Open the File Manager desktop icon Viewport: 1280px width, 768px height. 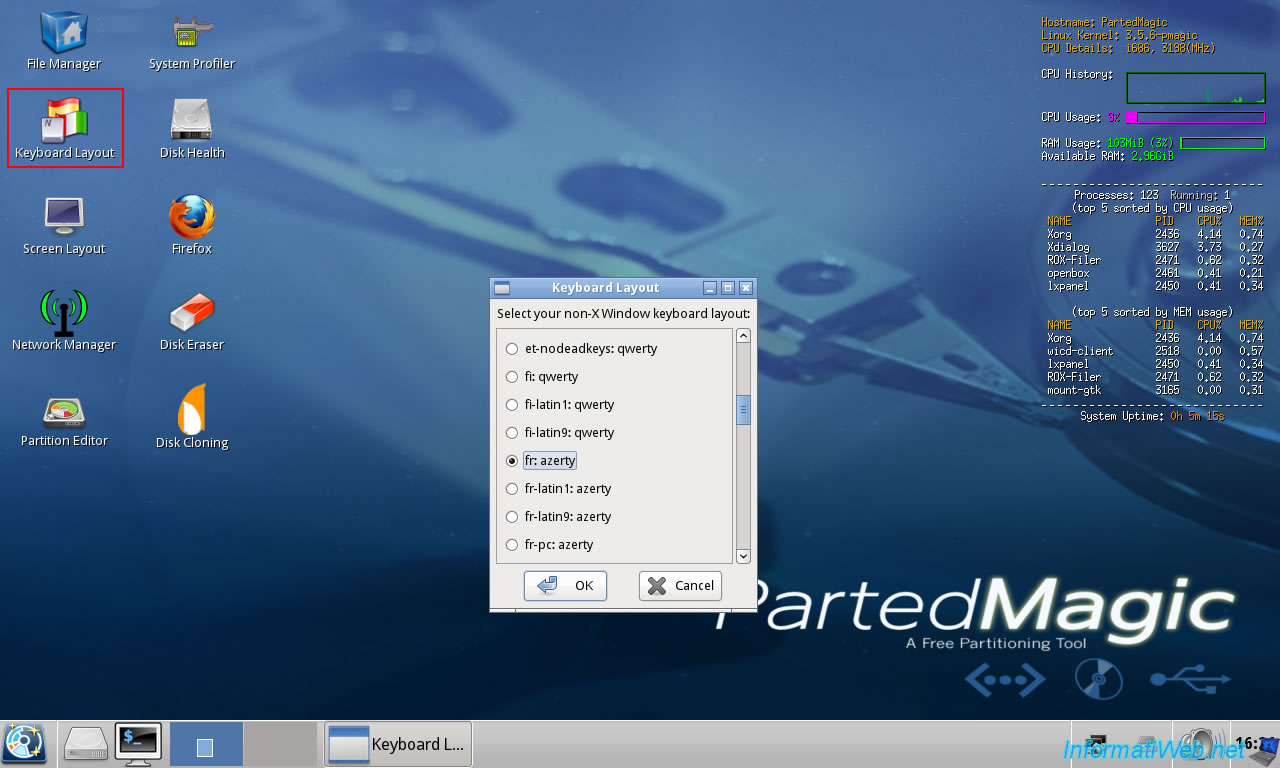[64, 40]
